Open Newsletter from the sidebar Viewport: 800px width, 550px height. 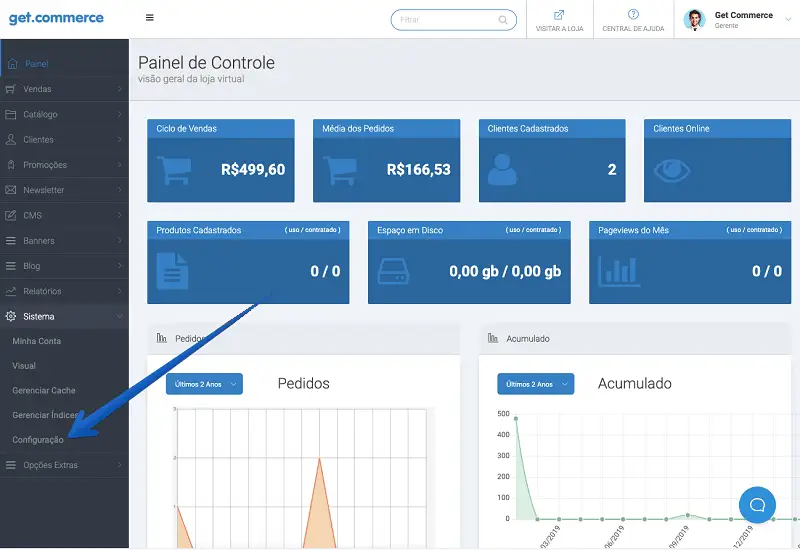[x=64, y=190]
